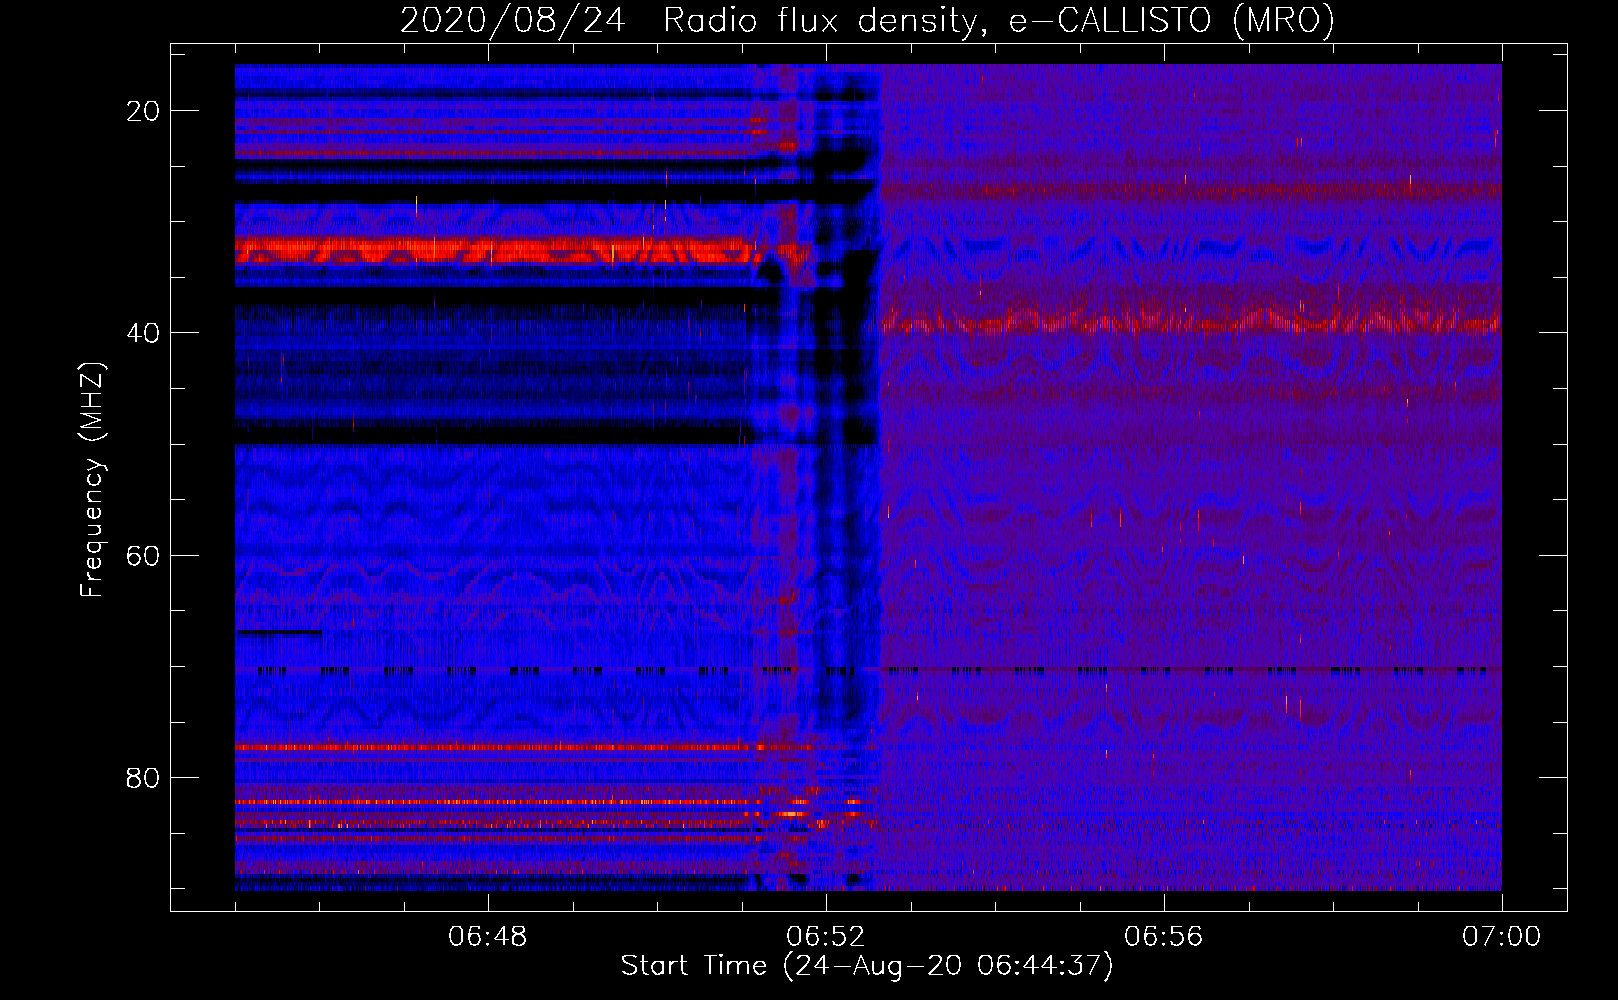
Task: Click the '06:56' time tick label
Action: [x=1164, y=937]
